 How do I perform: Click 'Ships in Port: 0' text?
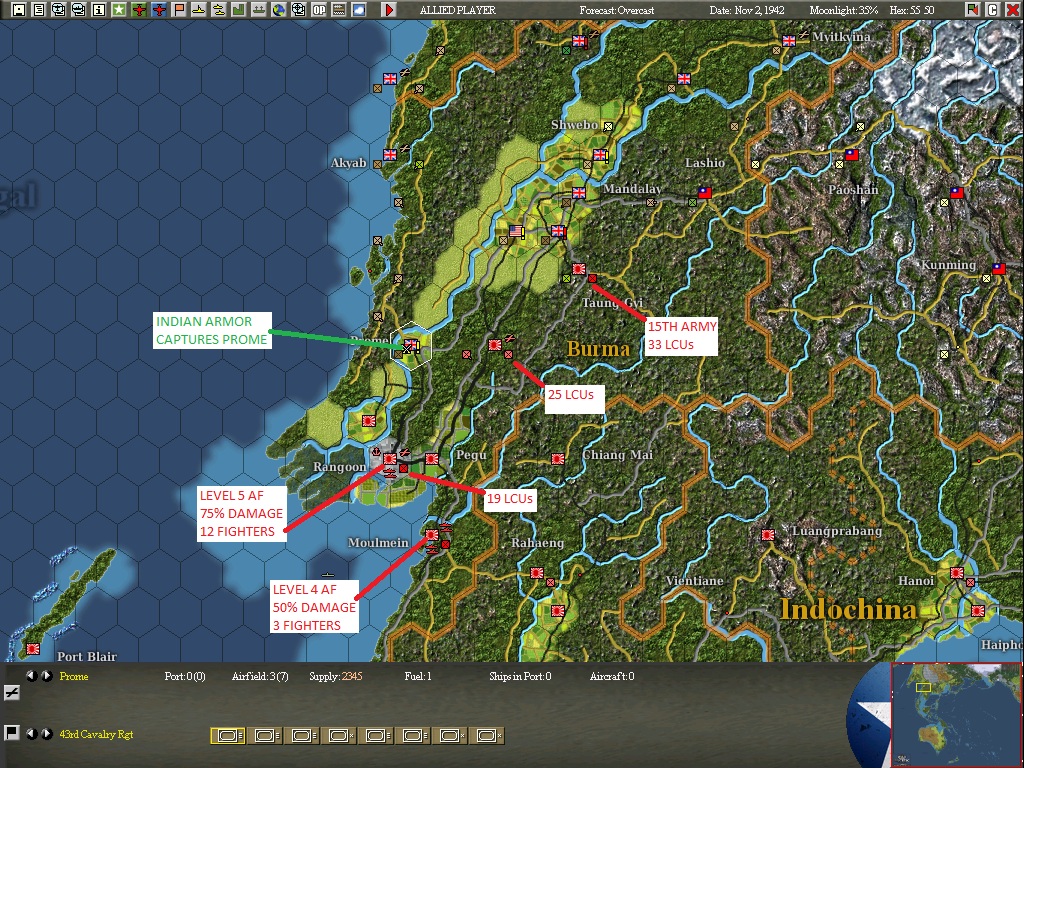click(520, 676)
